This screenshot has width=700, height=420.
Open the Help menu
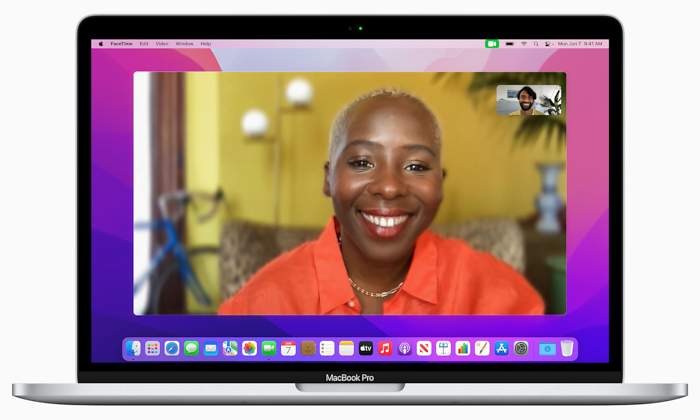206,44
